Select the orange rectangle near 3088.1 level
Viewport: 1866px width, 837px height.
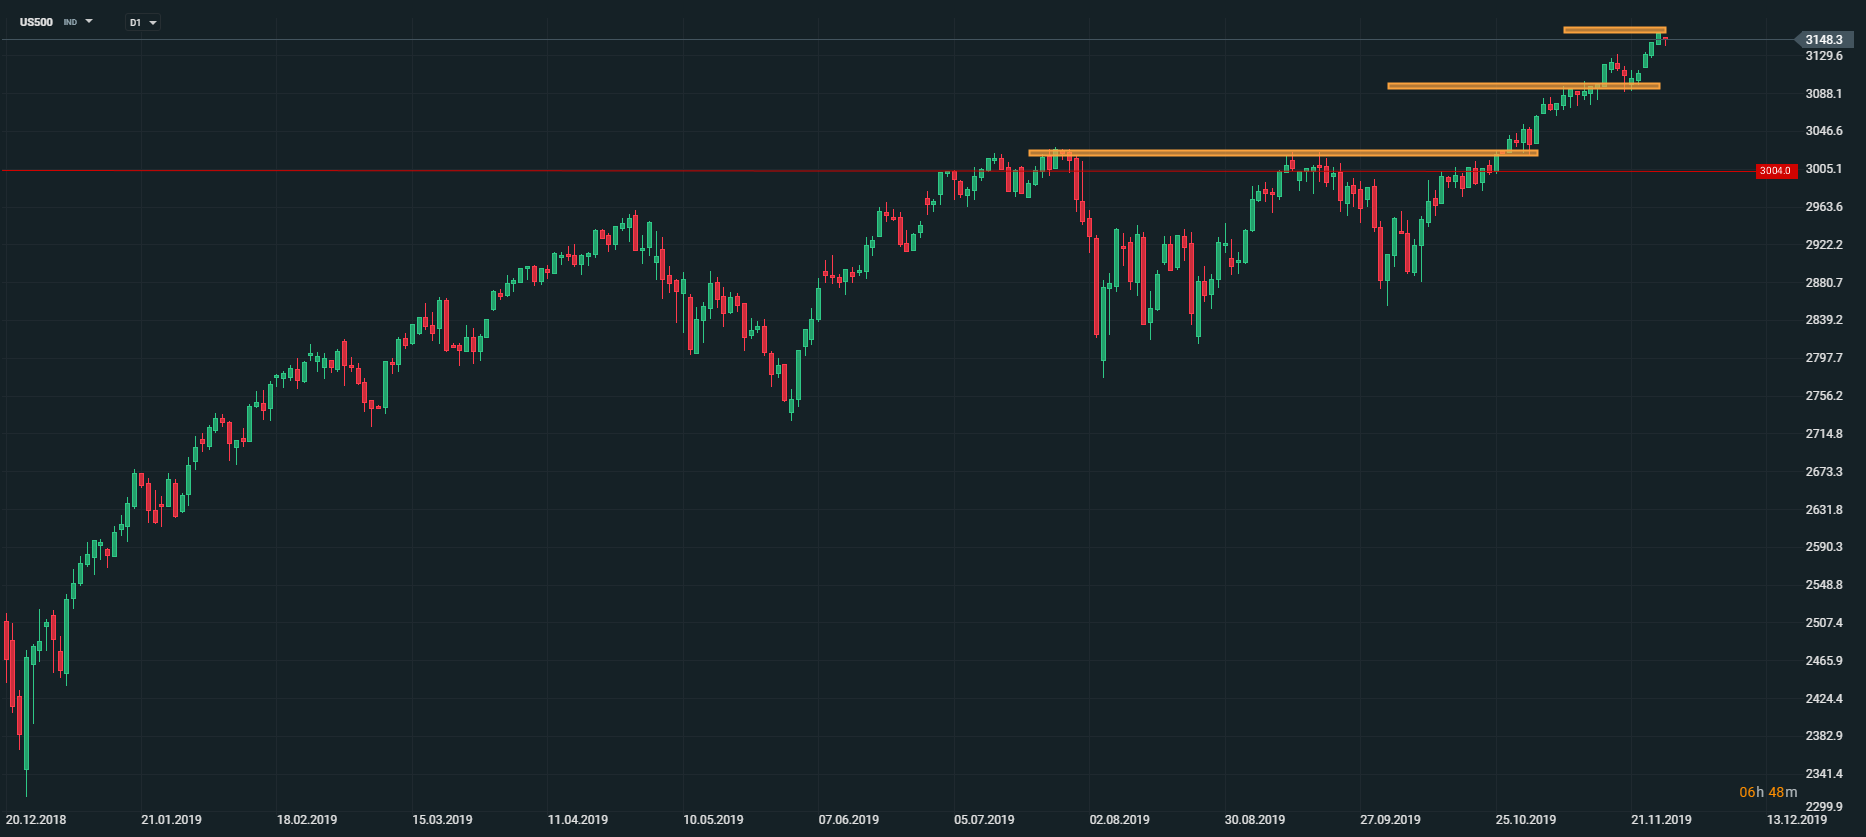(x=1523, y=86)
